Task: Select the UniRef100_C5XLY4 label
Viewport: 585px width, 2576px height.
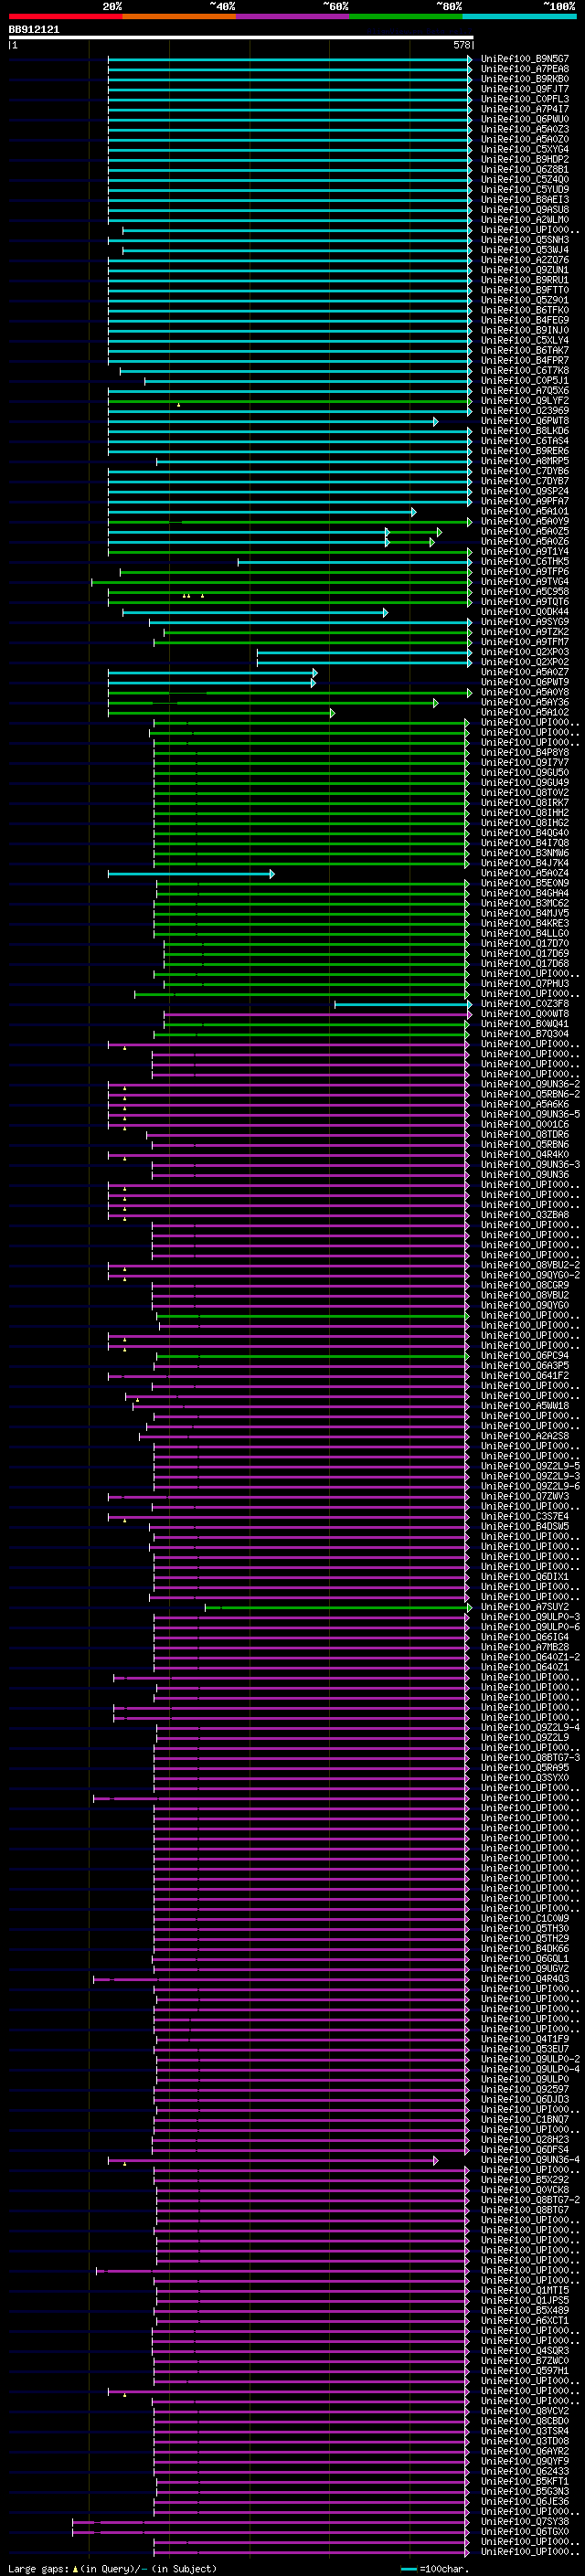Action: 525,340
